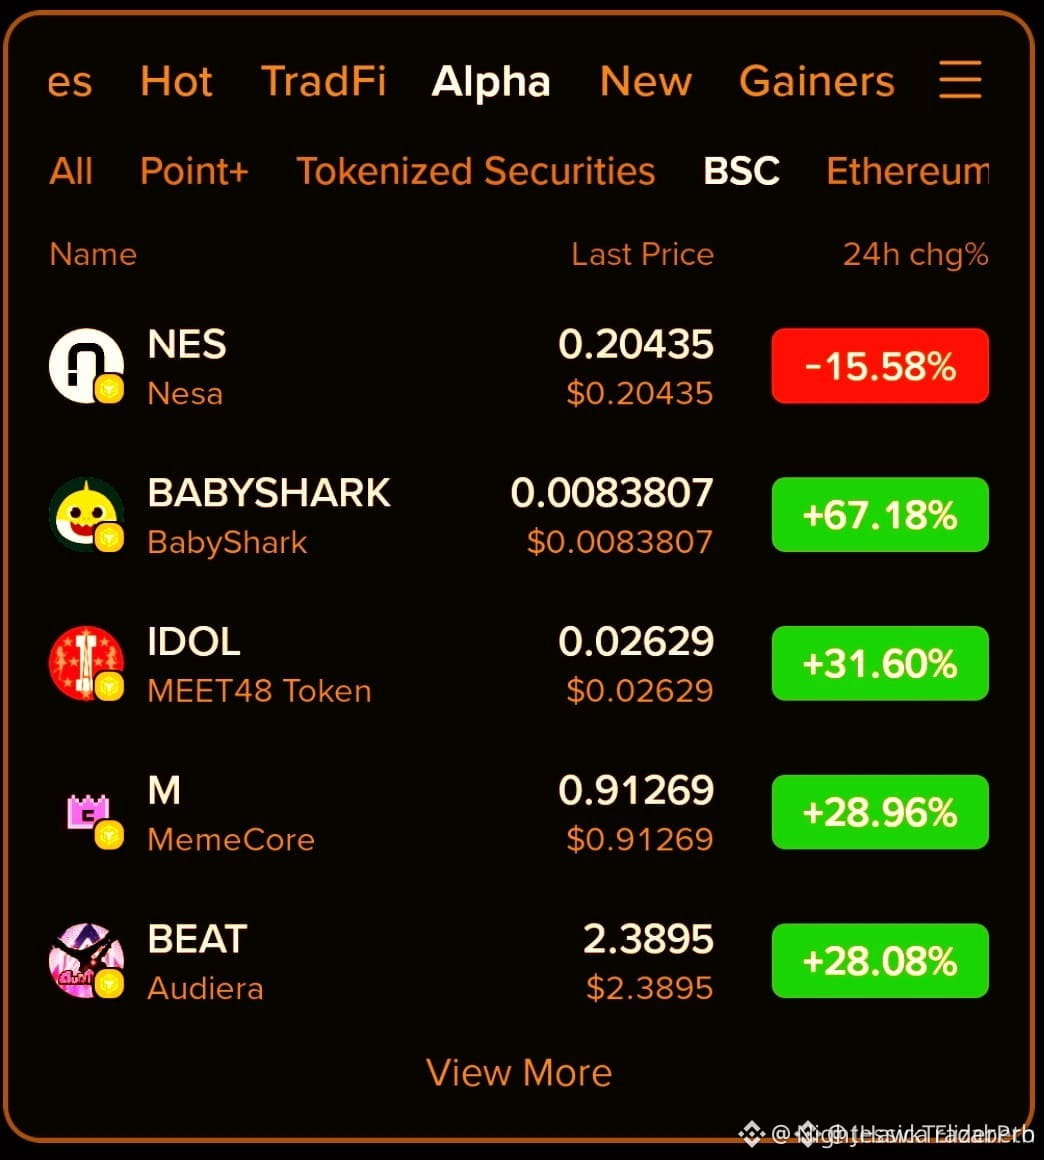
Task: Click the -15.58% change badge
Action: coord(880,365)
